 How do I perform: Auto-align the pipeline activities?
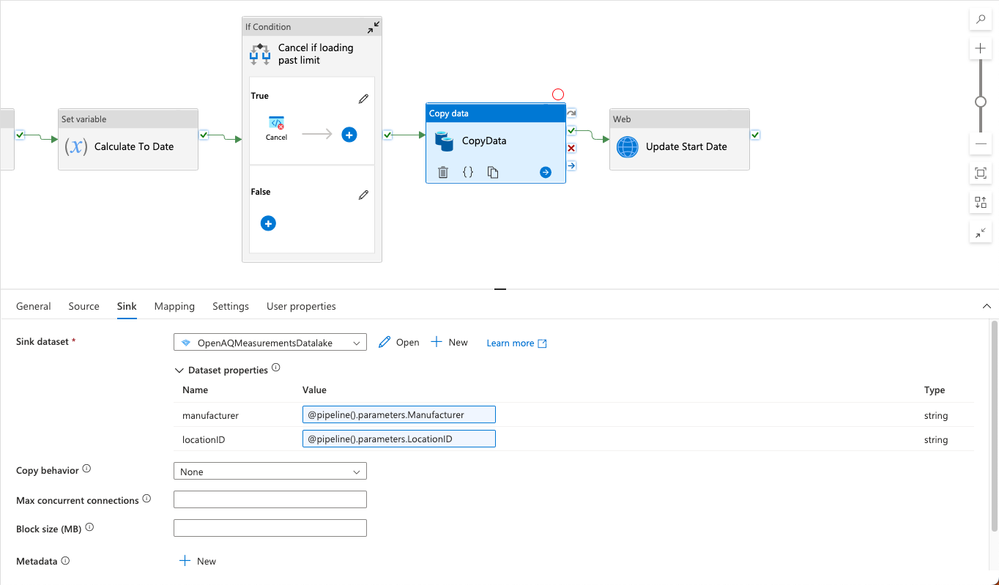tap(981, 203)
